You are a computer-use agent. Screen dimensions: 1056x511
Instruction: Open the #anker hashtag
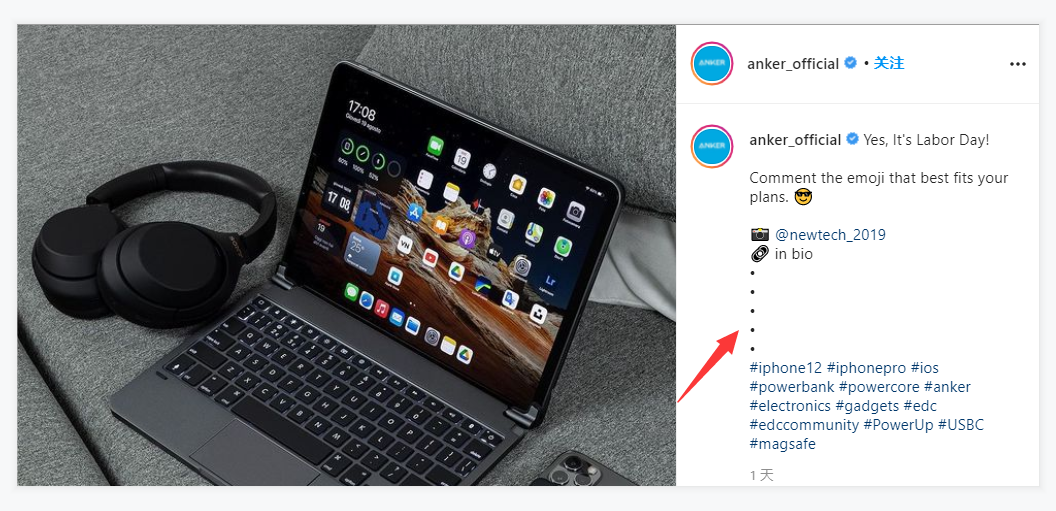click(947, 387)
